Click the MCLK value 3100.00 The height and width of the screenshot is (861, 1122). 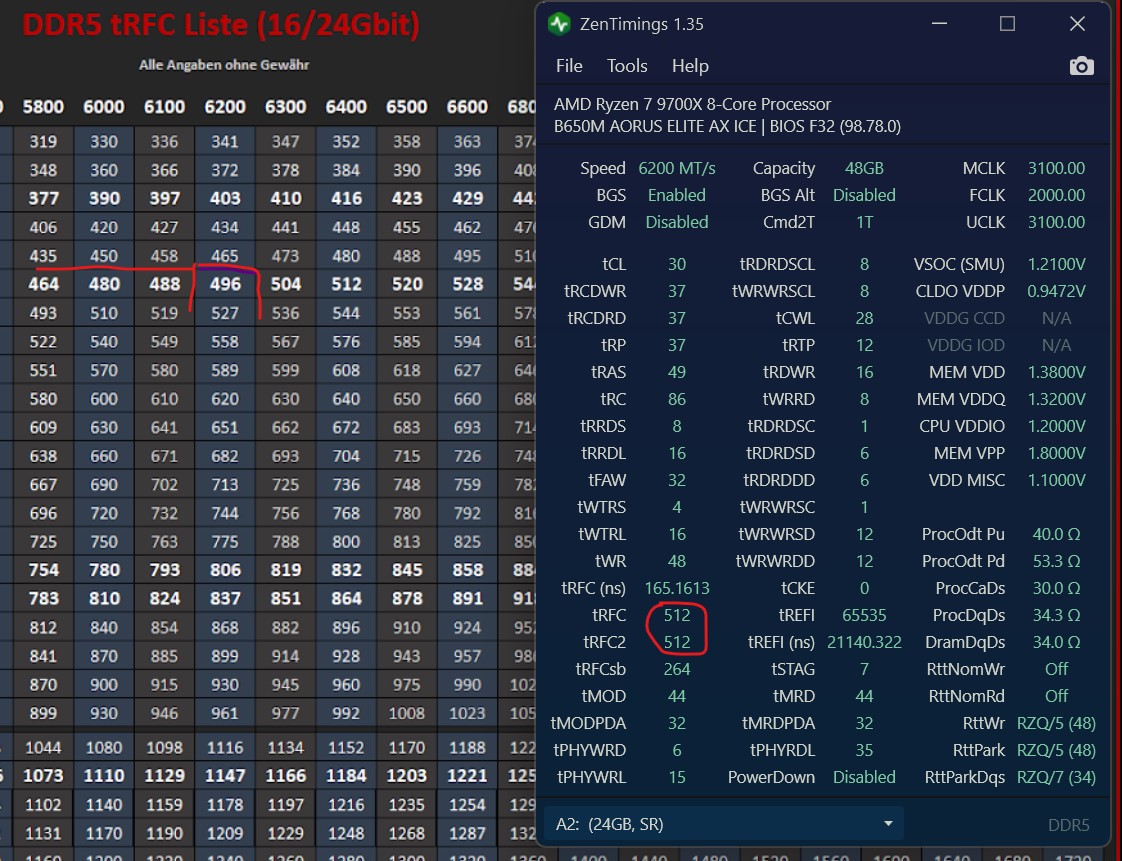[1056, 168]
